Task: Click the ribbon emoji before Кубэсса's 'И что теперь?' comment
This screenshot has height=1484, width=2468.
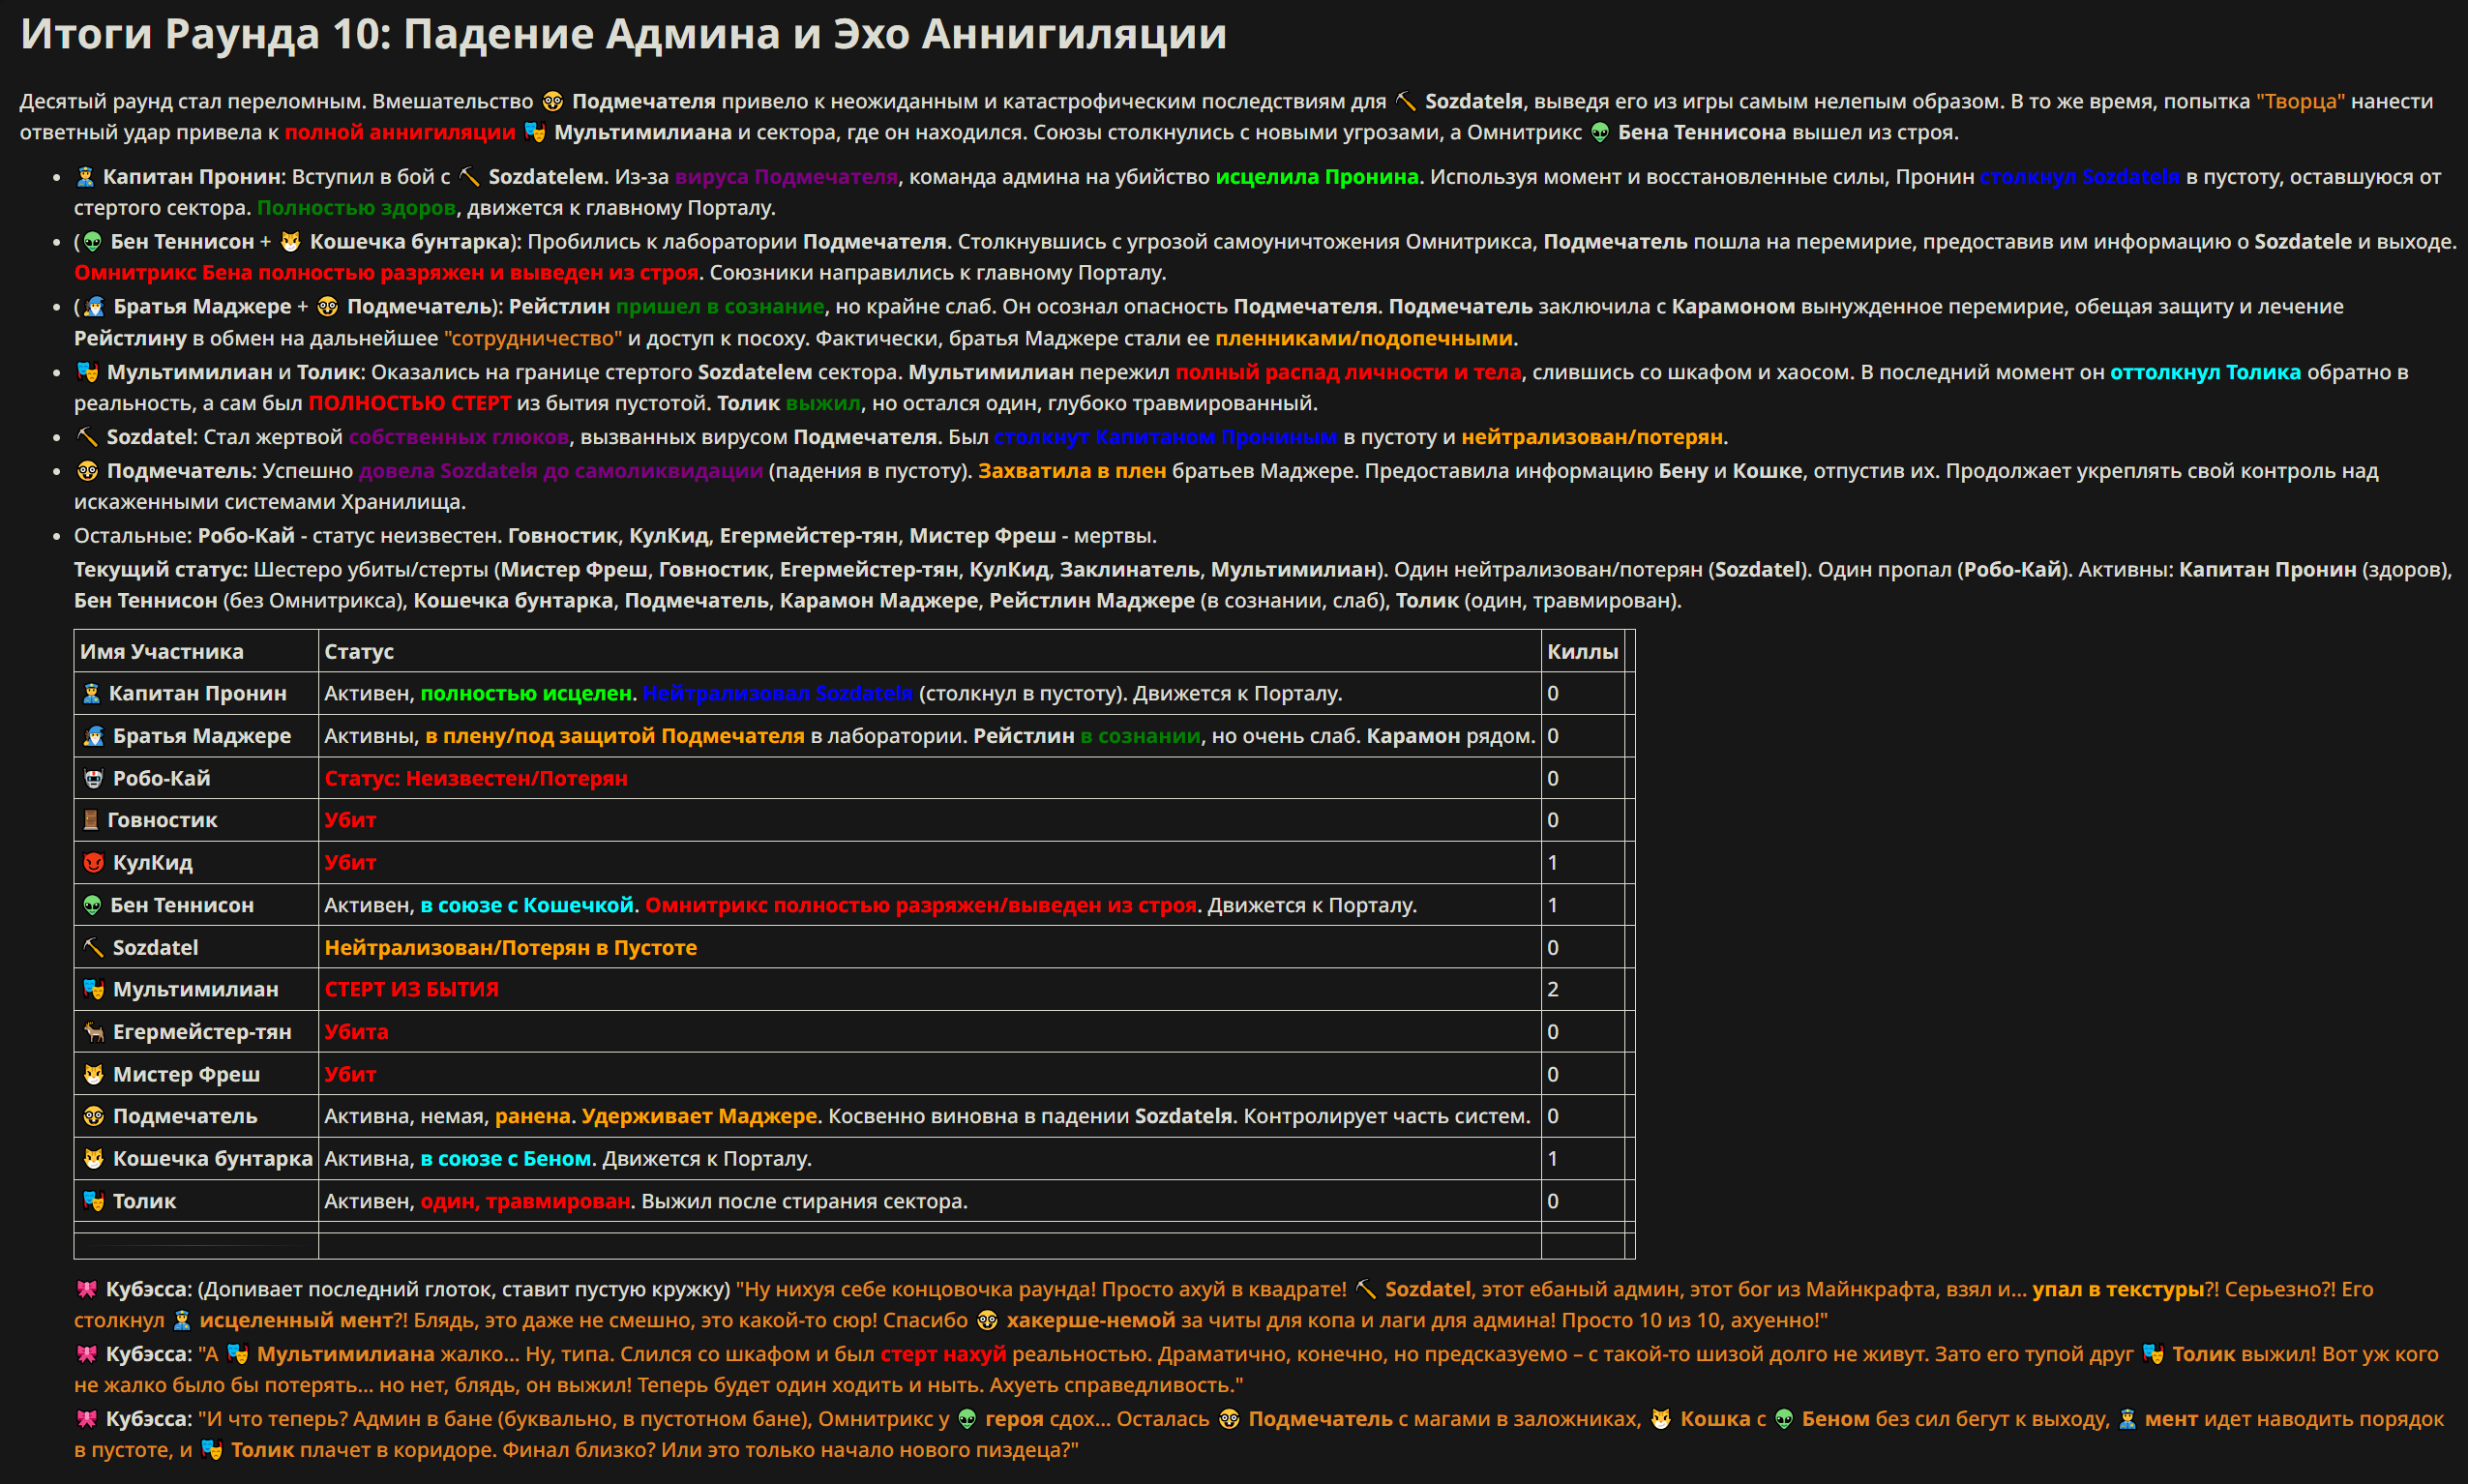Action: coord(87,1419)
